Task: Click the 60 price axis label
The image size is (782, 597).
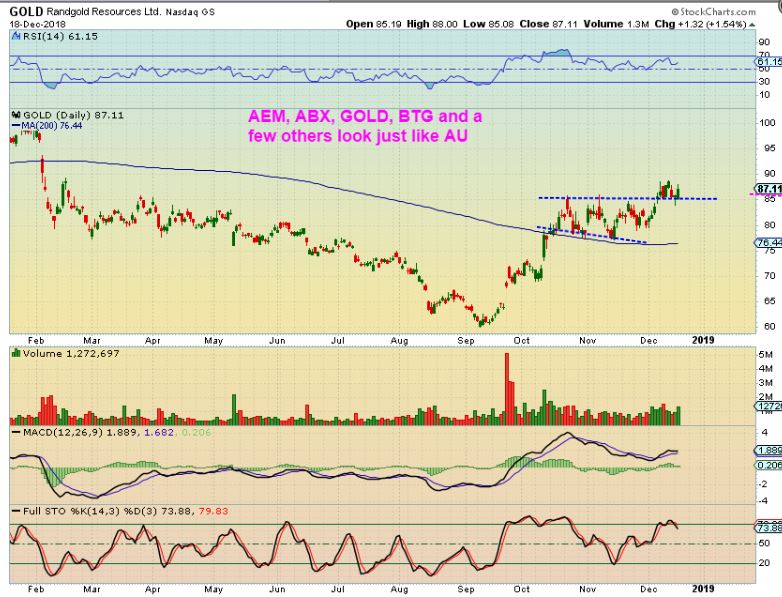Action: 770,327
